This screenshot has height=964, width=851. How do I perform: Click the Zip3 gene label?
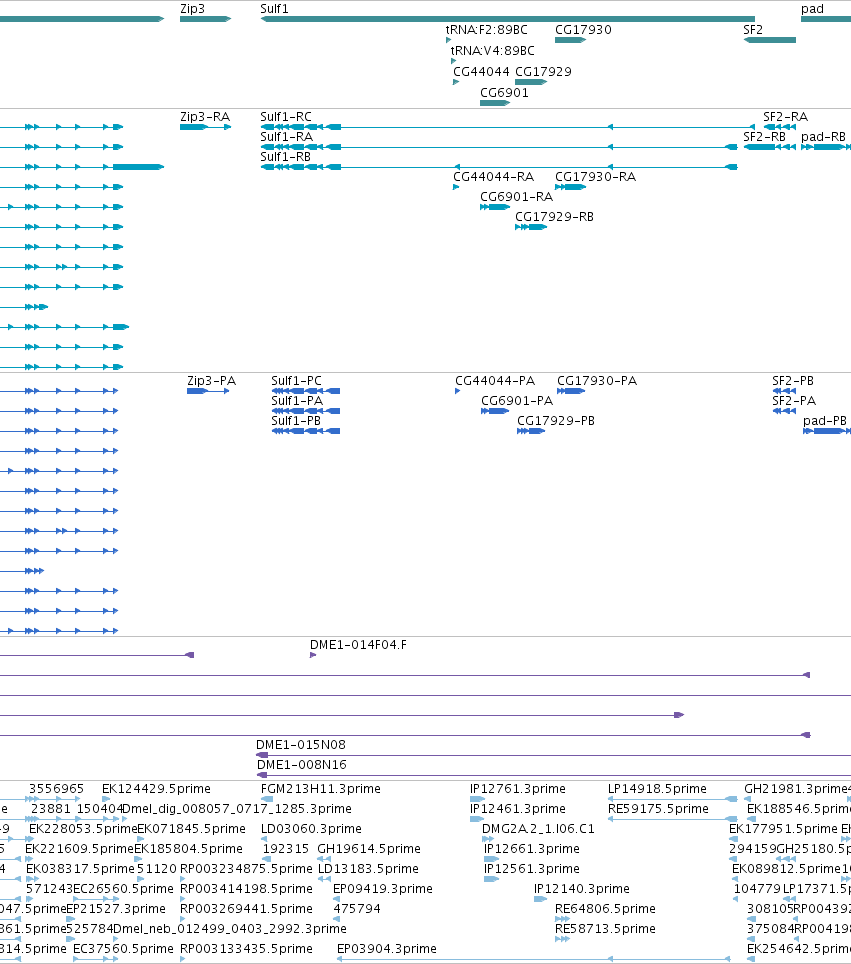pyautogui.click(x=192, y=9)
